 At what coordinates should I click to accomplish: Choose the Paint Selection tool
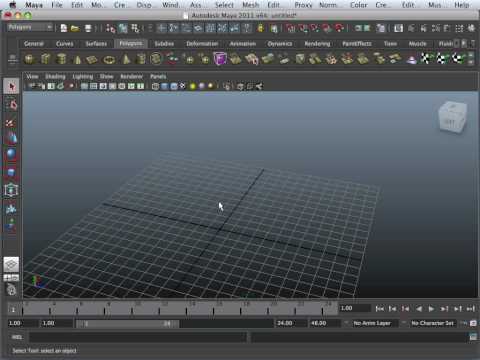pyautogui.click(x=11, y=122)
